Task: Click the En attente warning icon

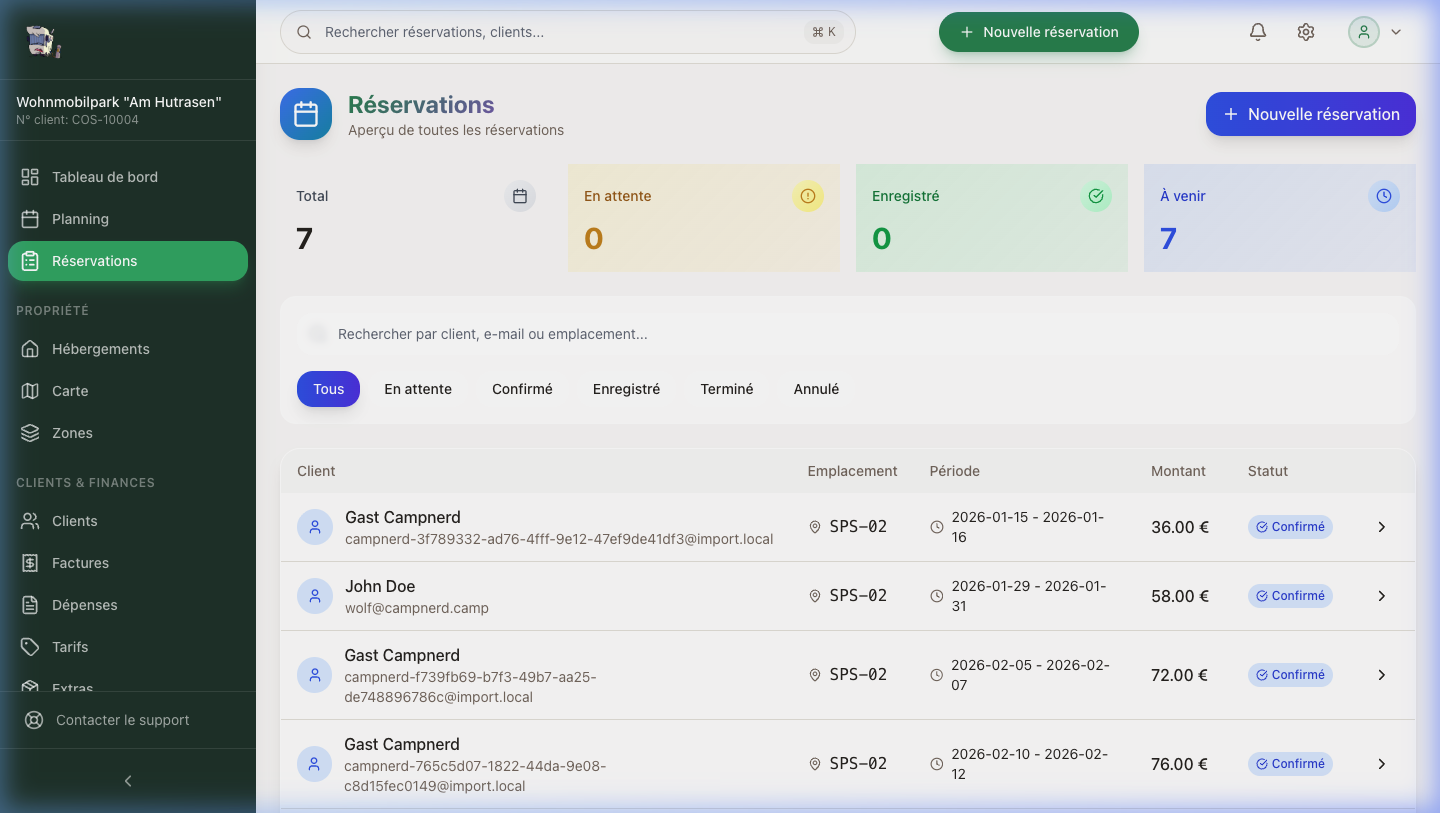Action: [x=808, y=196]
